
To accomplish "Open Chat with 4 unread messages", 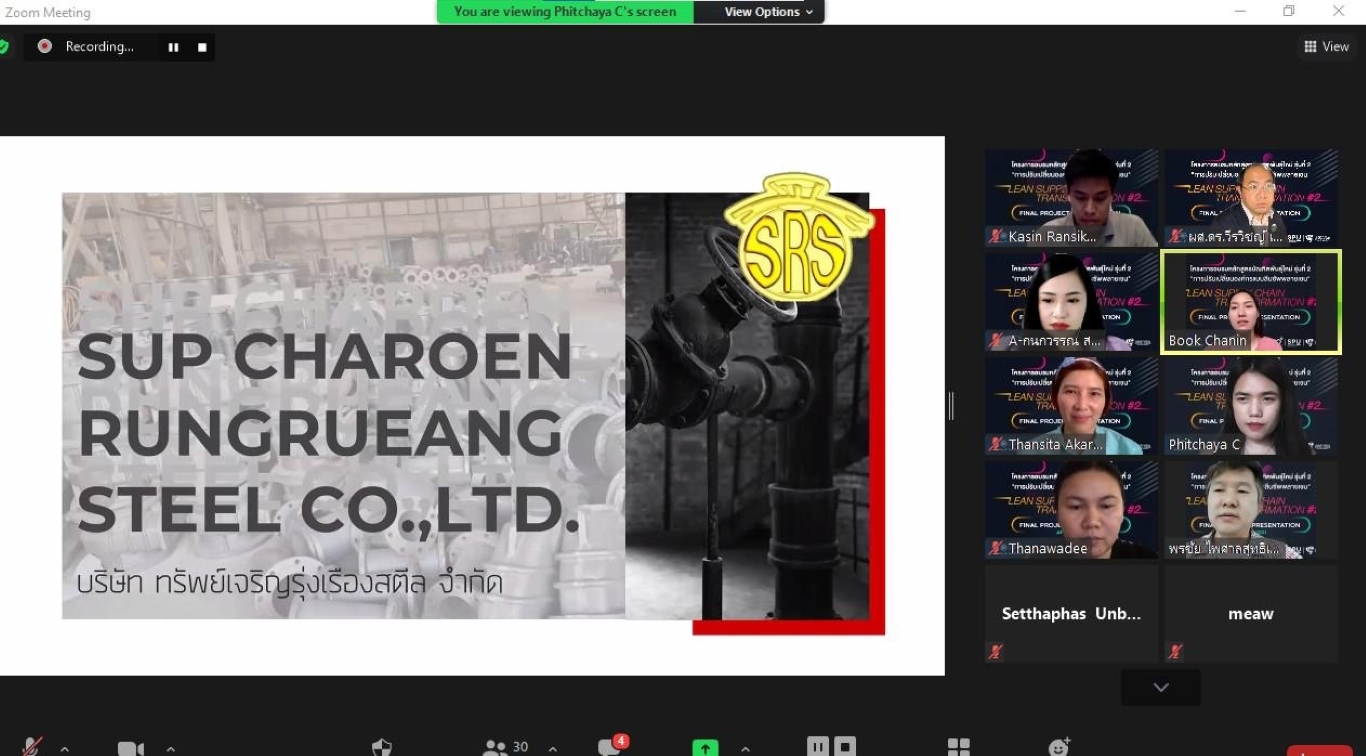I will pos(610,747).
